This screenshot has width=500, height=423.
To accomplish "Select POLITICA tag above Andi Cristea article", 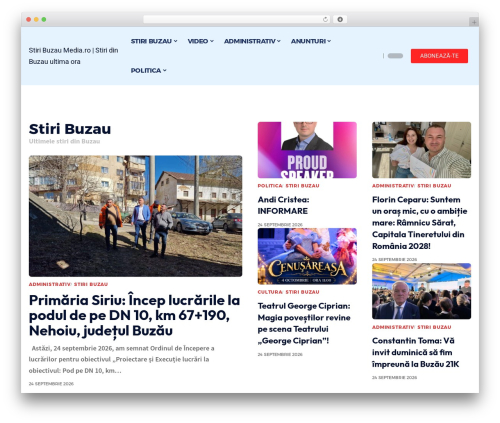I will [270, 186].
